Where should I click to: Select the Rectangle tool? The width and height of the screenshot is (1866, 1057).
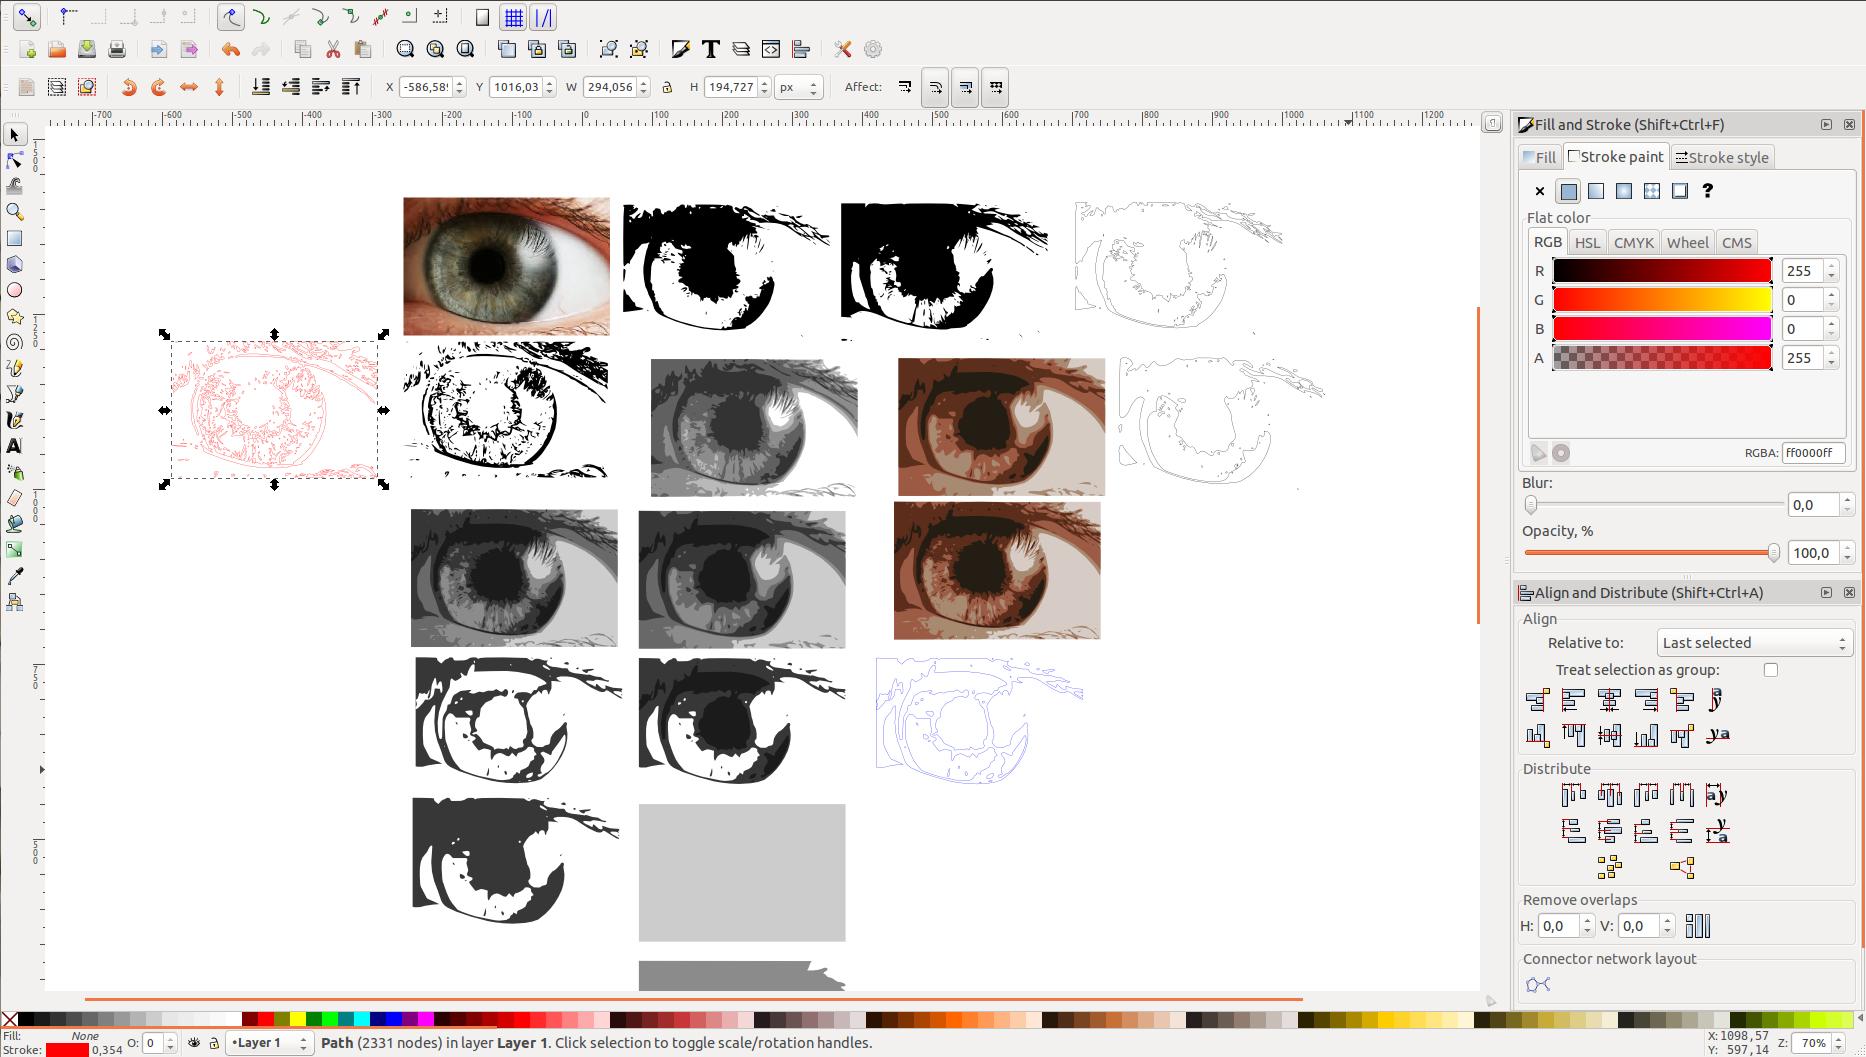coord(14,238)
